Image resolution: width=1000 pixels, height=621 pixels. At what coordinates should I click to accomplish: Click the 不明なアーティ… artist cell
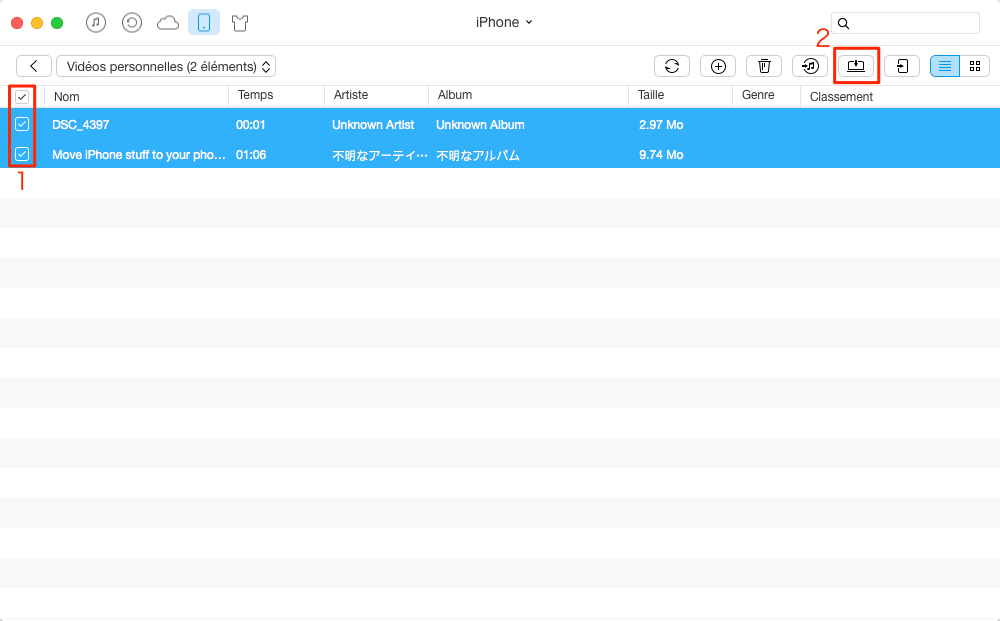379,156
